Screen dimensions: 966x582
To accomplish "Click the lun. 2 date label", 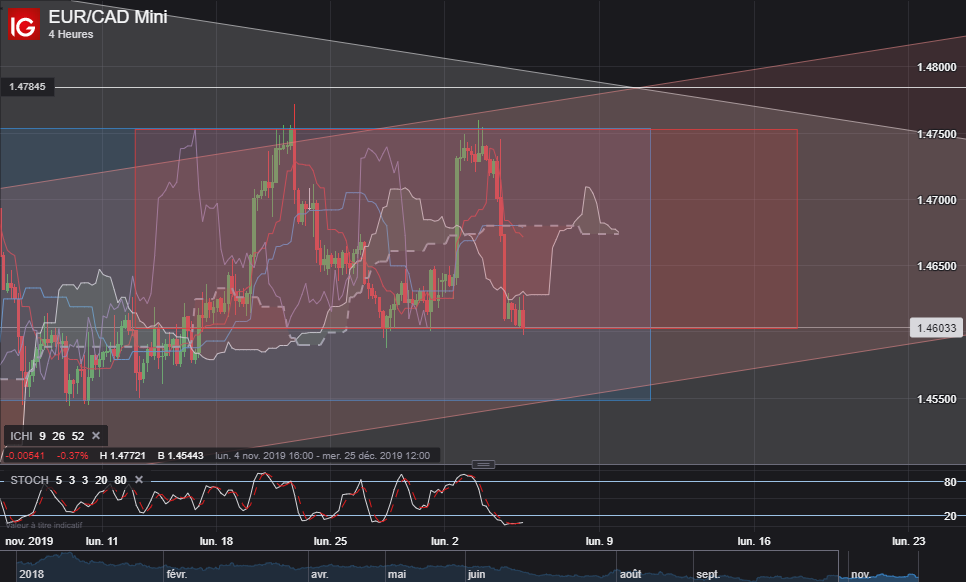I will pos(445,541).
